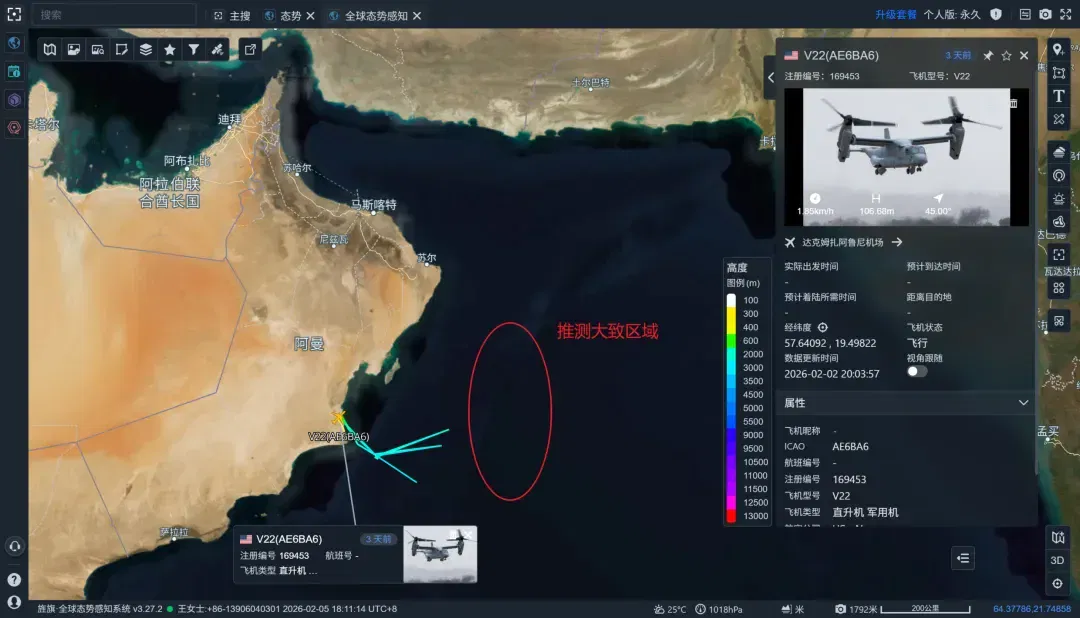Screen dimensions: 1080x618
Task: Open the headset support icon
Action: (14, 546)
